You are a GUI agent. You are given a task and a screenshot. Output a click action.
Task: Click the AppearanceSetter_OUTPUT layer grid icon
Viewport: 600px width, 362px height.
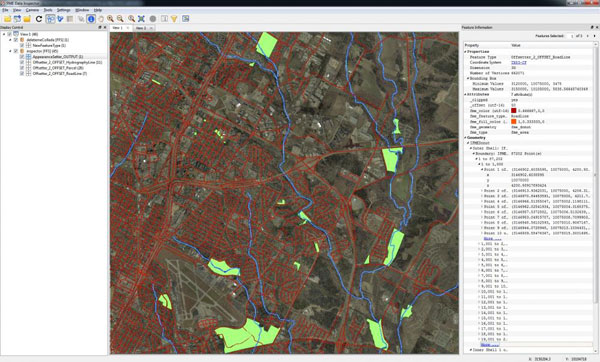click(28, 57)
